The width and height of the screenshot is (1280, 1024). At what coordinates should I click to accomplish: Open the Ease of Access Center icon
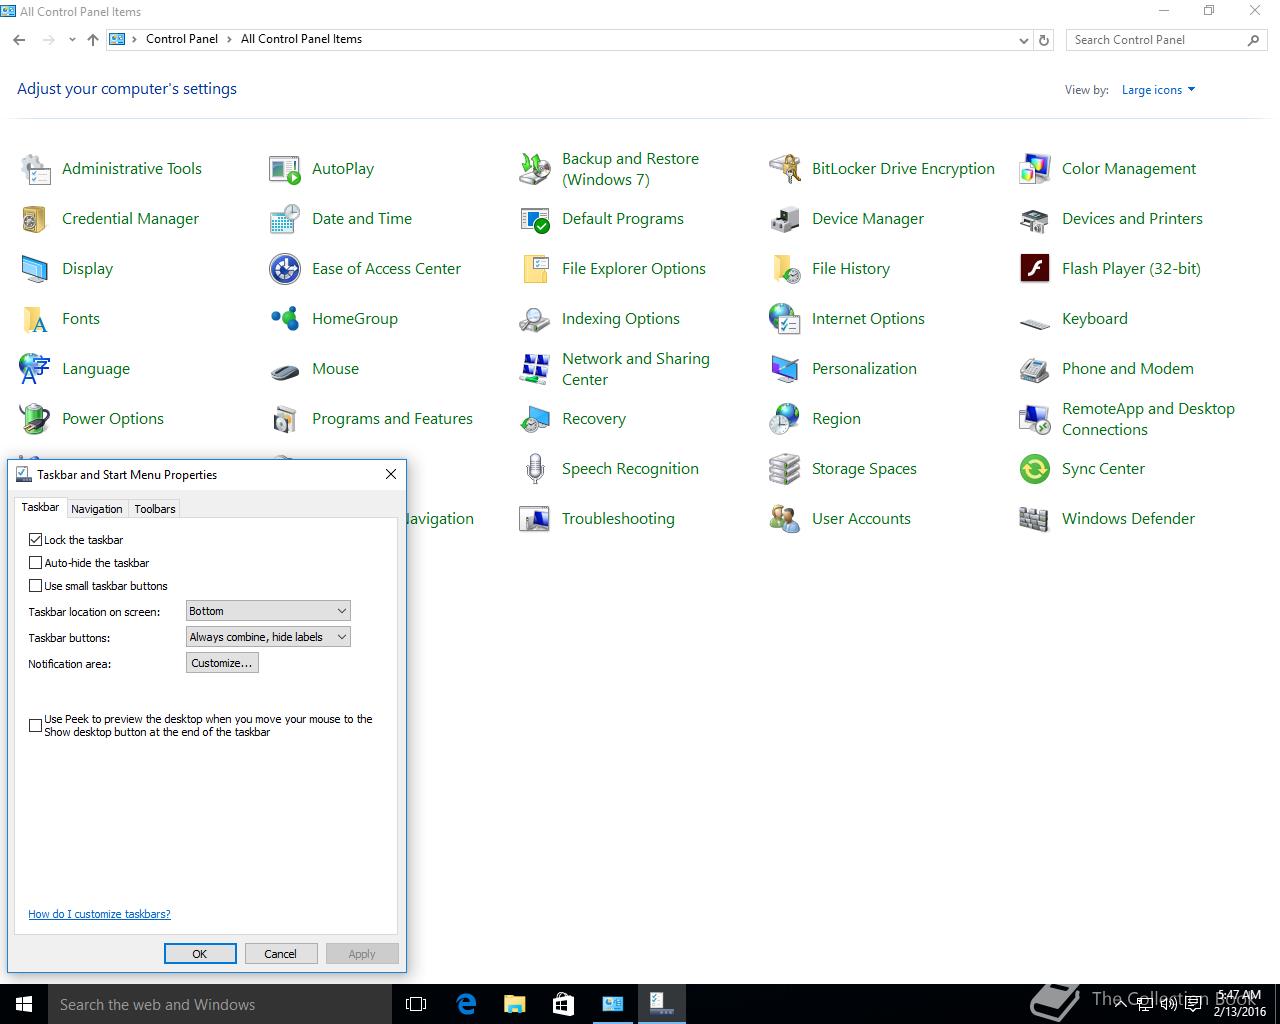click(284, 269)
